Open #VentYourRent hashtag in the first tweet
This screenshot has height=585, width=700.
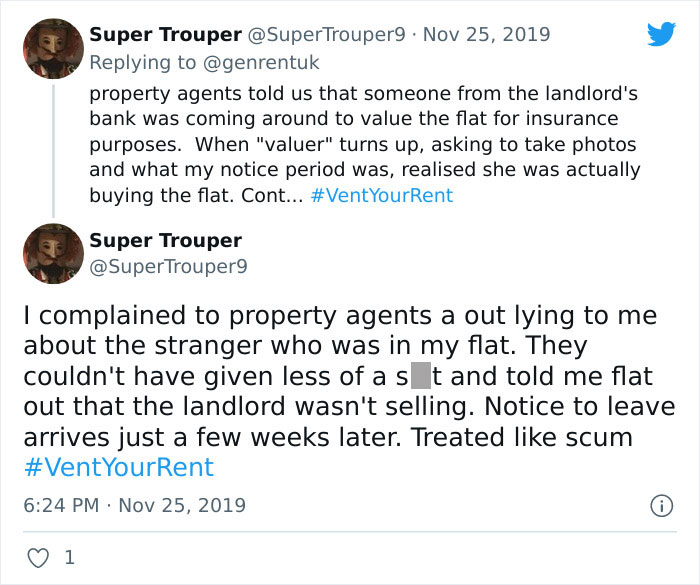pos(381,195)
